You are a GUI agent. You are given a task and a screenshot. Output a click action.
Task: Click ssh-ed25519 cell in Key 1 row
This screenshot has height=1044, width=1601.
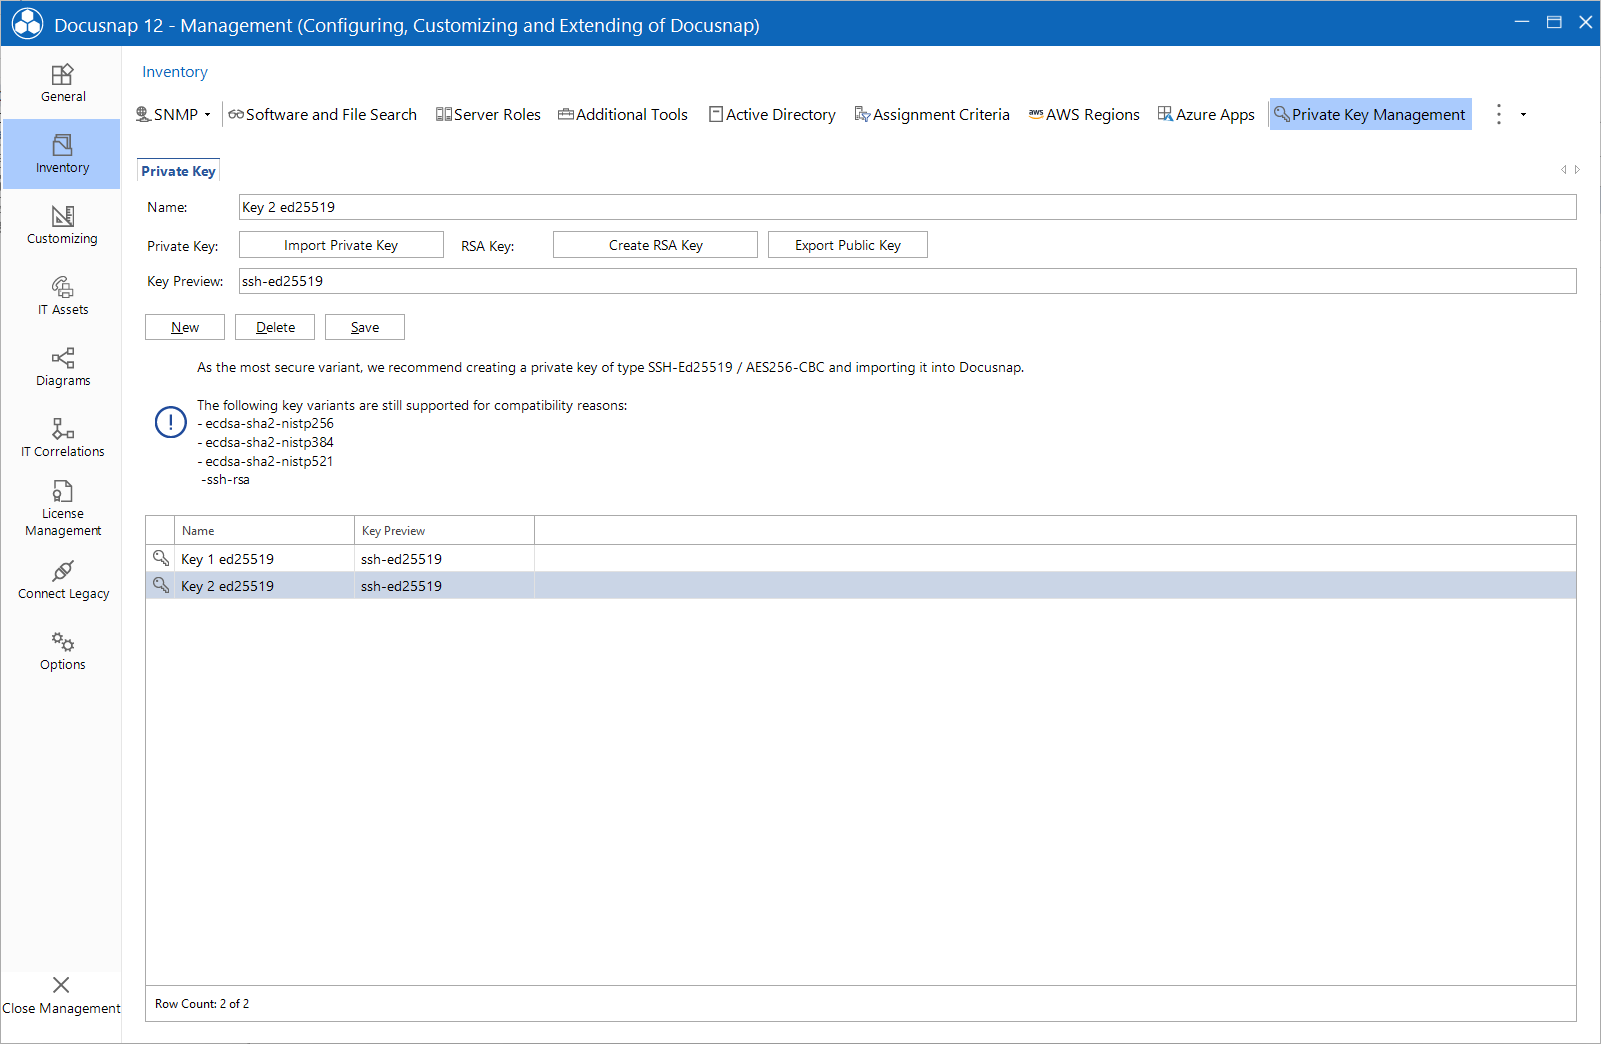click(x=445, y=559)
